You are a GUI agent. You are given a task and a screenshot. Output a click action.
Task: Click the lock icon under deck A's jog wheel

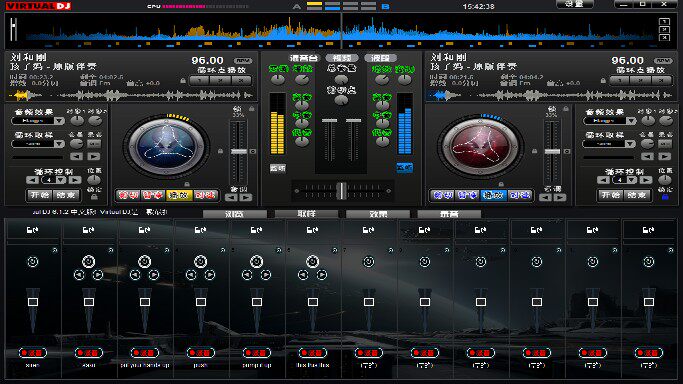(187, 184)
